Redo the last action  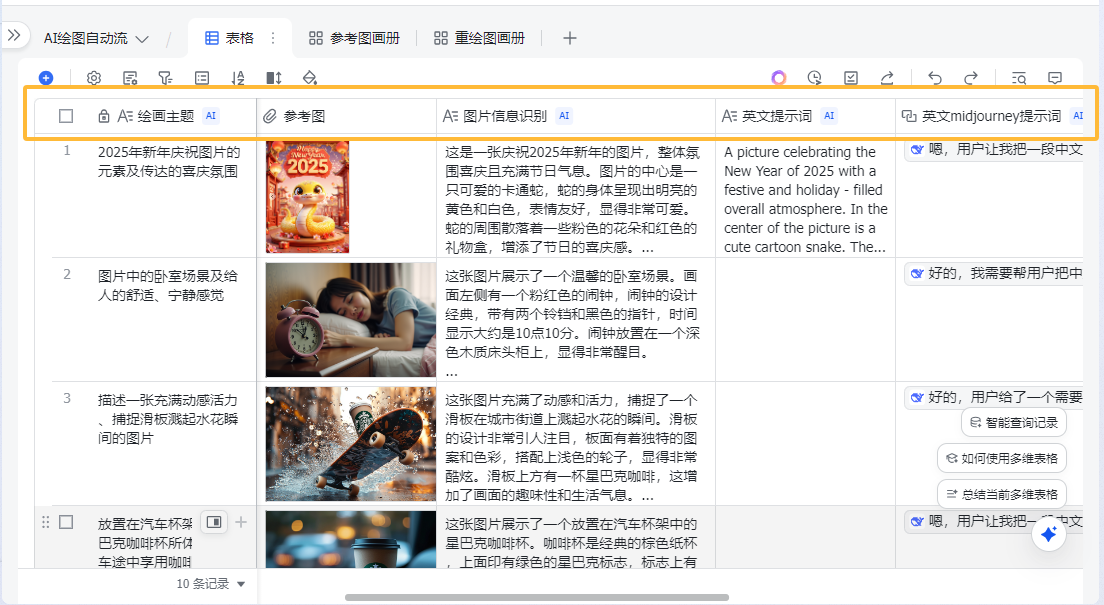970,78
